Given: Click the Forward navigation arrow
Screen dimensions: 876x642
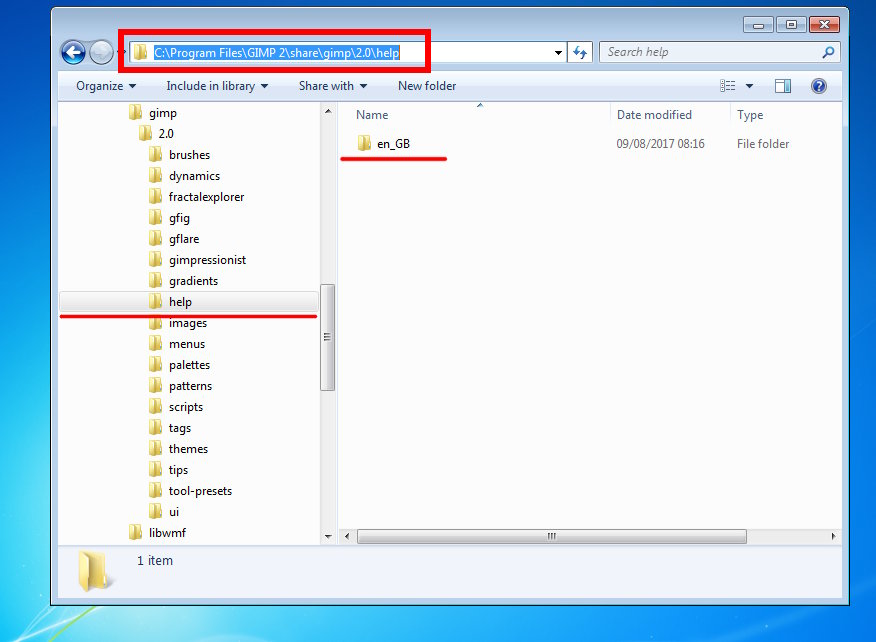Looking at the screenshot, I should [x=101, y=53].
